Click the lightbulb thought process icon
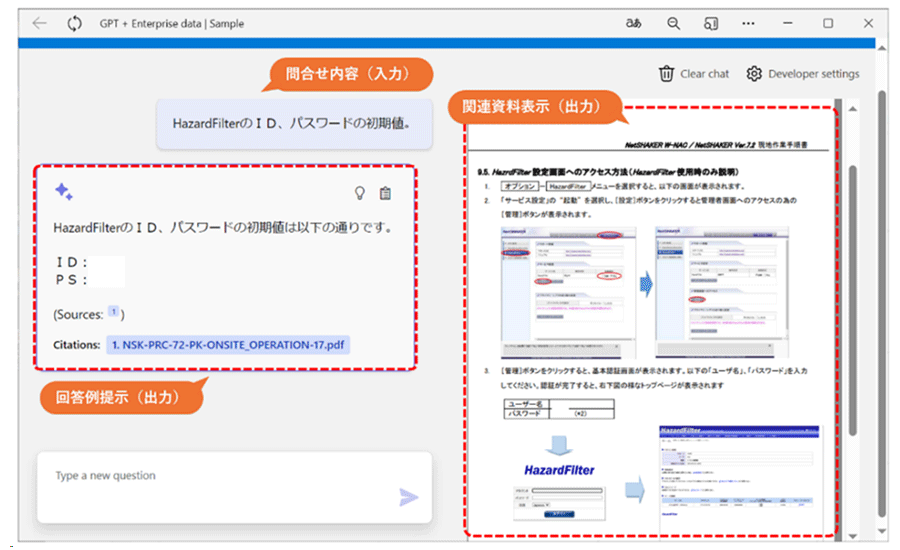The width and height of the screenshot is (900, 550). pos(359,193)
